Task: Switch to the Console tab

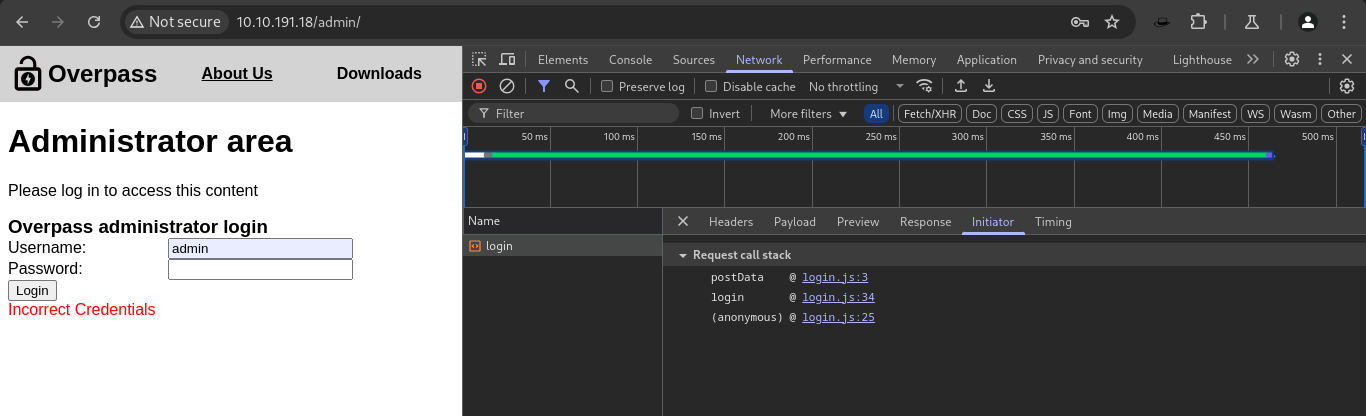Action: [630, 60]
